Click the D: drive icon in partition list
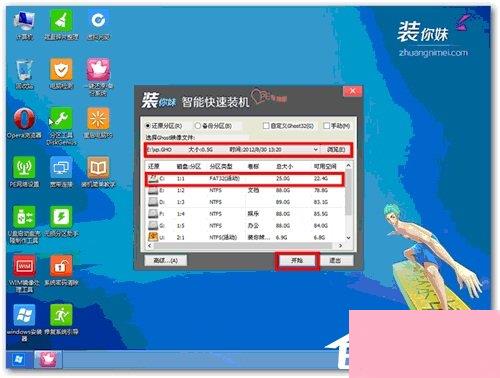Image resolution: width=500 pixels, height=378 pixels. 153,202
